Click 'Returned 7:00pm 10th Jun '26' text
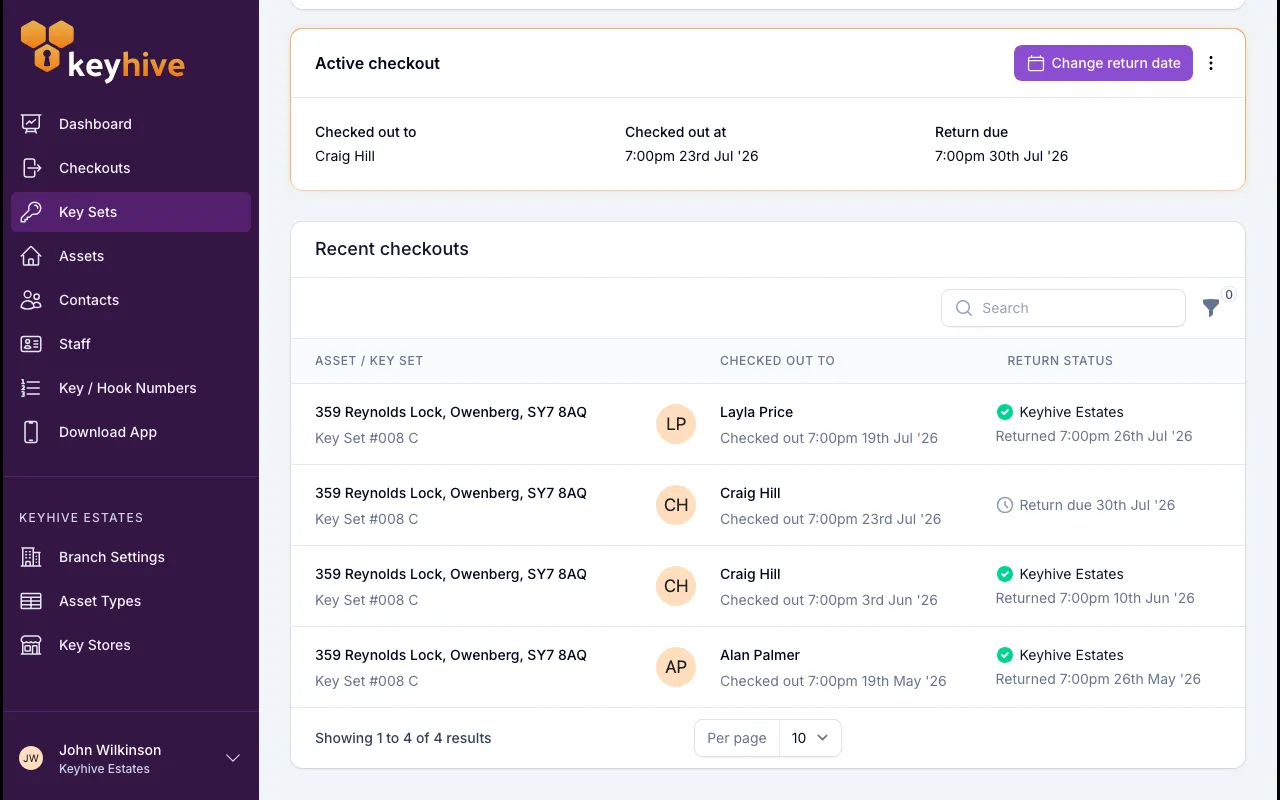This screenshot has height=800, width=1280. click(1095, 598)
